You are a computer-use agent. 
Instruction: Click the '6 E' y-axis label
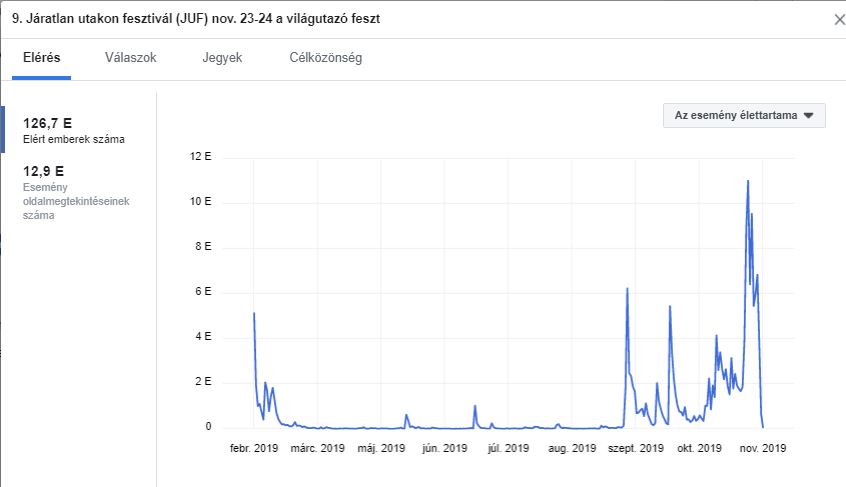pos(204,292)
